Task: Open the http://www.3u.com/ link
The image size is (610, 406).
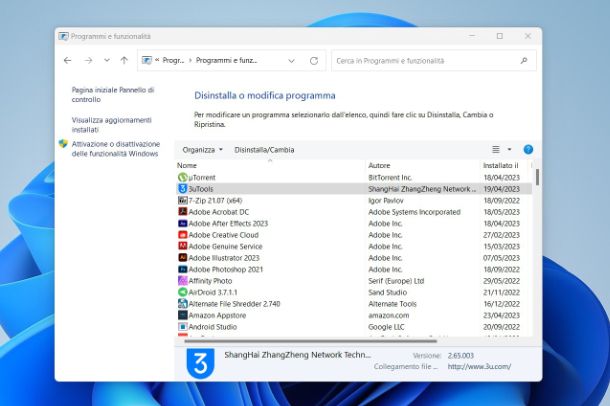Action: pos(479,366)
